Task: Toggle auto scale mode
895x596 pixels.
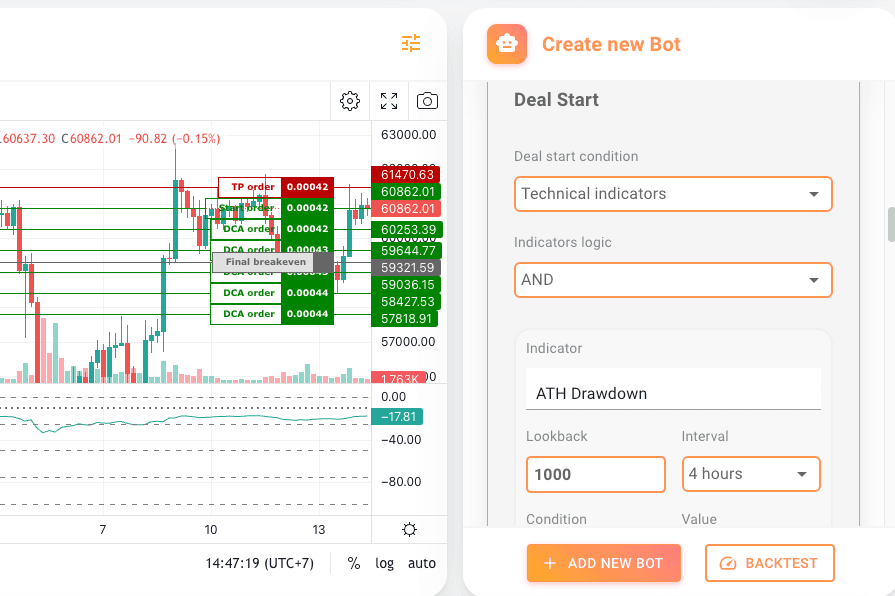Action: tap(421, 563)
